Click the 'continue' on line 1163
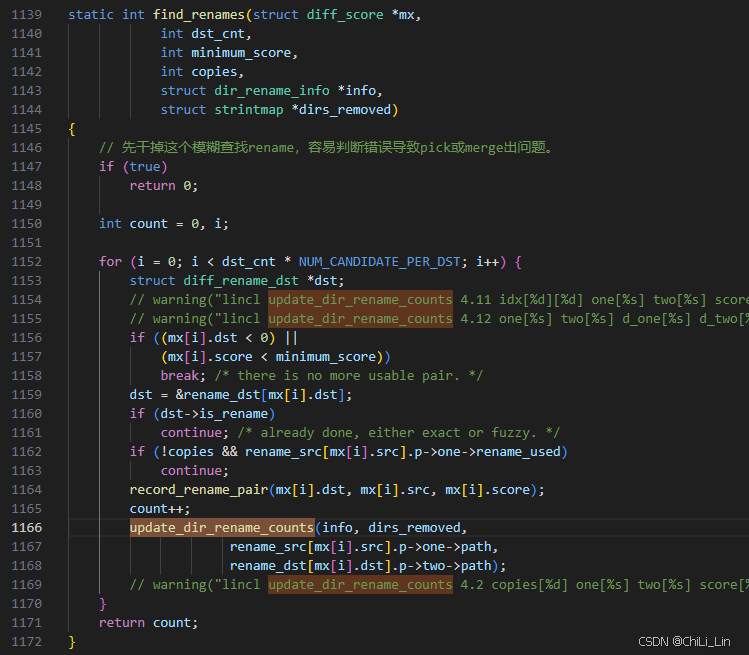Viewport: 749px width, 655px height. [191, 471]
